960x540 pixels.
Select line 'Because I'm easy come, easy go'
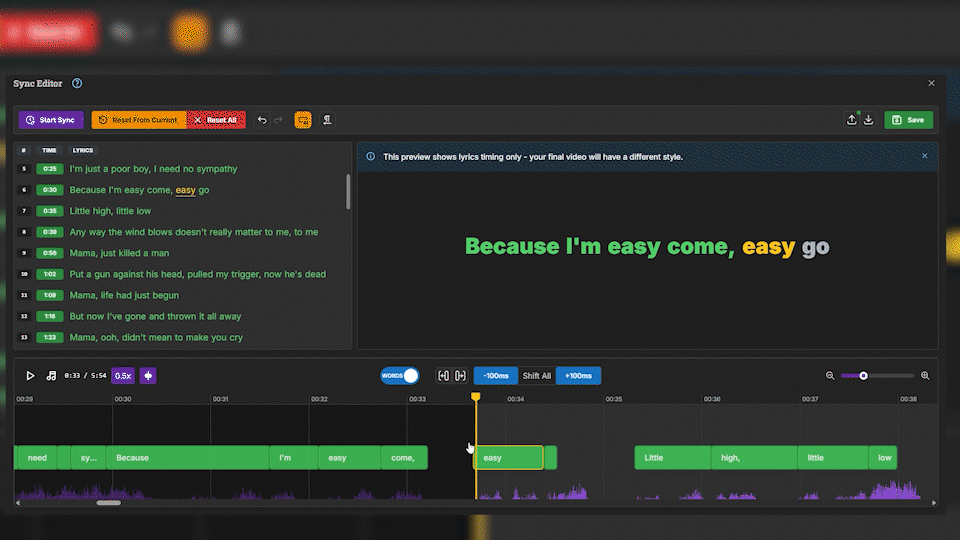coord(139,190)
